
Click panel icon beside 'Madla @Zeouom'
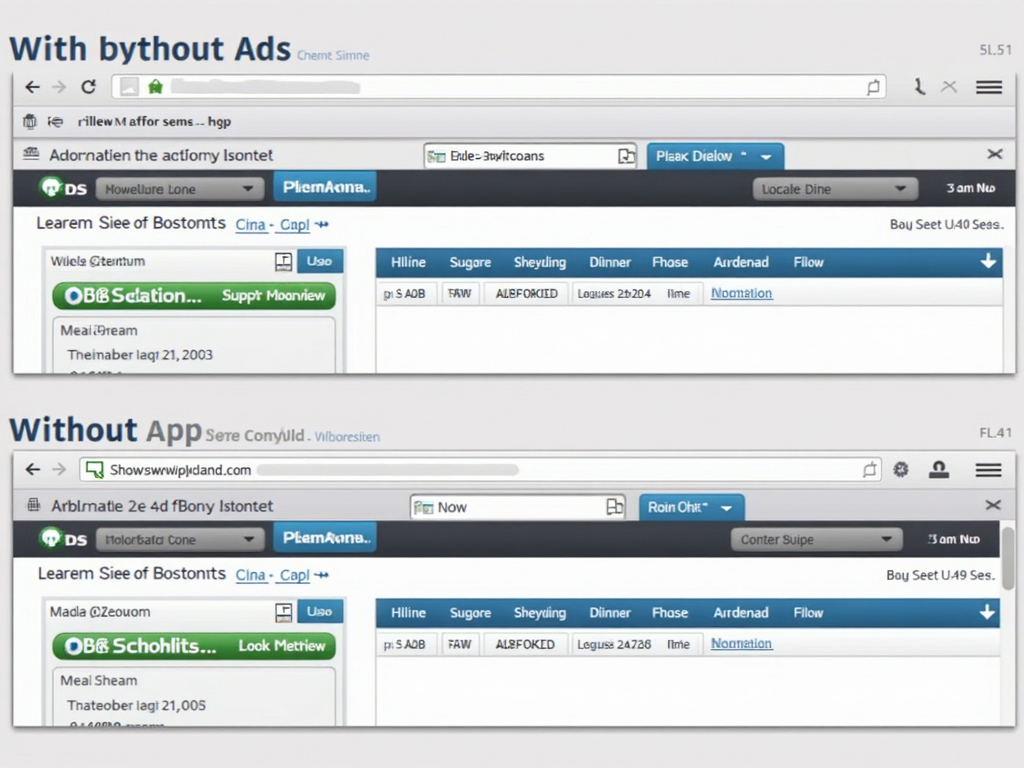click(283, 613)
